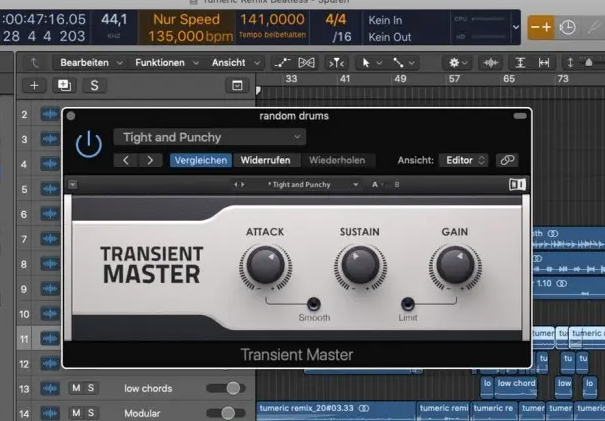
Task: Adjust the ATTACK knob
Action: click(x=265, y=266)
